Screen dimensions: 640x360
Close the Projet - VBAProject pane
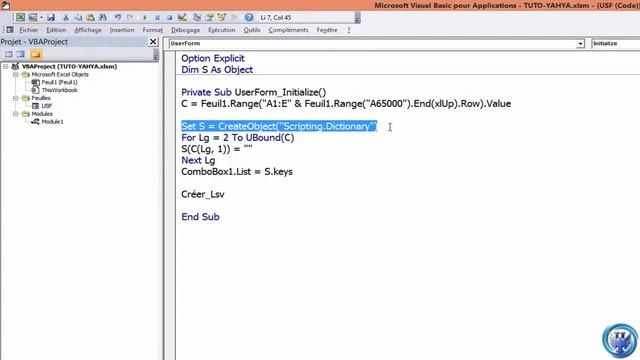pos(153,42)
